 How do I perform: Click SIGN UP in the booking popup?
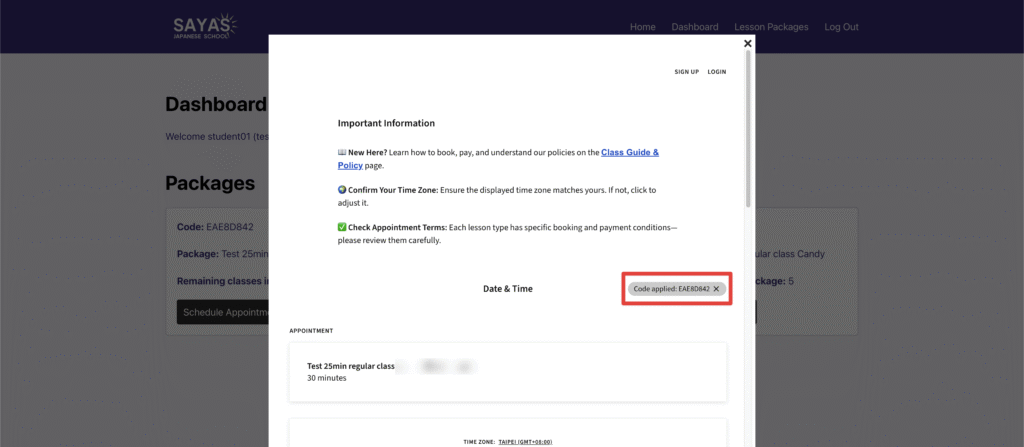point(686,72)
